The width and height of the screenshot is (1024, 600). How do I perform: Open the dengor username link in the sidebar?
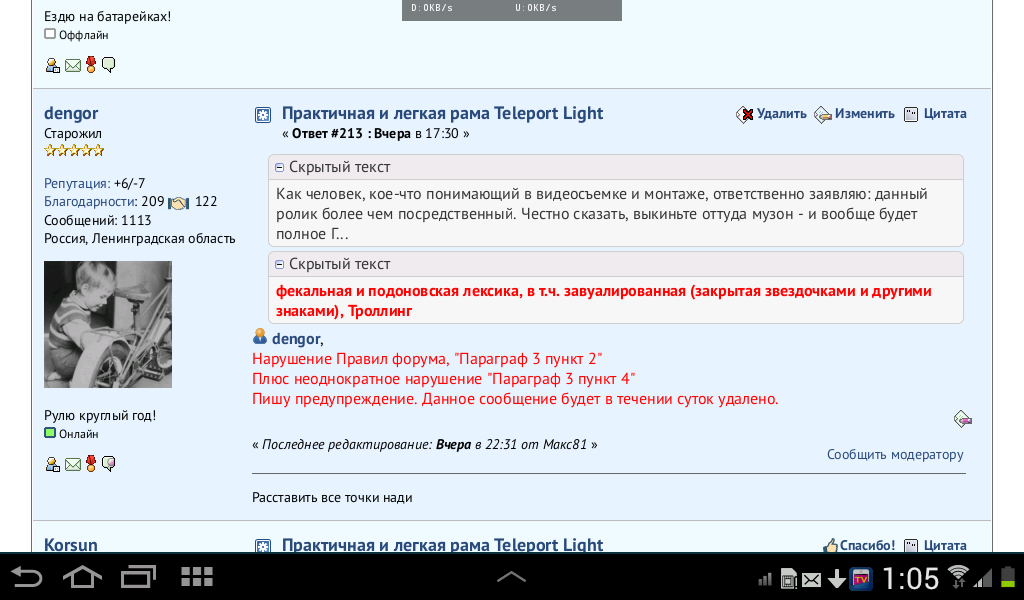(x=71, y=114)
